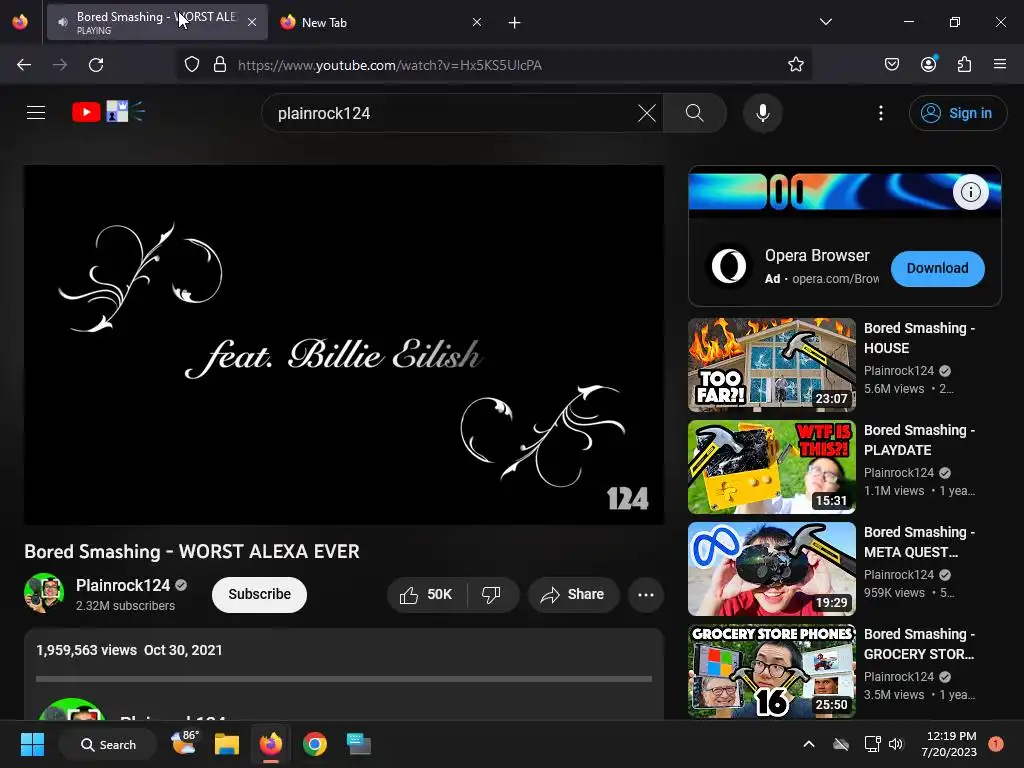The width and height of the screenshot is (1024, 768).
Task: Open Bored Smashing - META QUEST title
Action: (919, 542)
